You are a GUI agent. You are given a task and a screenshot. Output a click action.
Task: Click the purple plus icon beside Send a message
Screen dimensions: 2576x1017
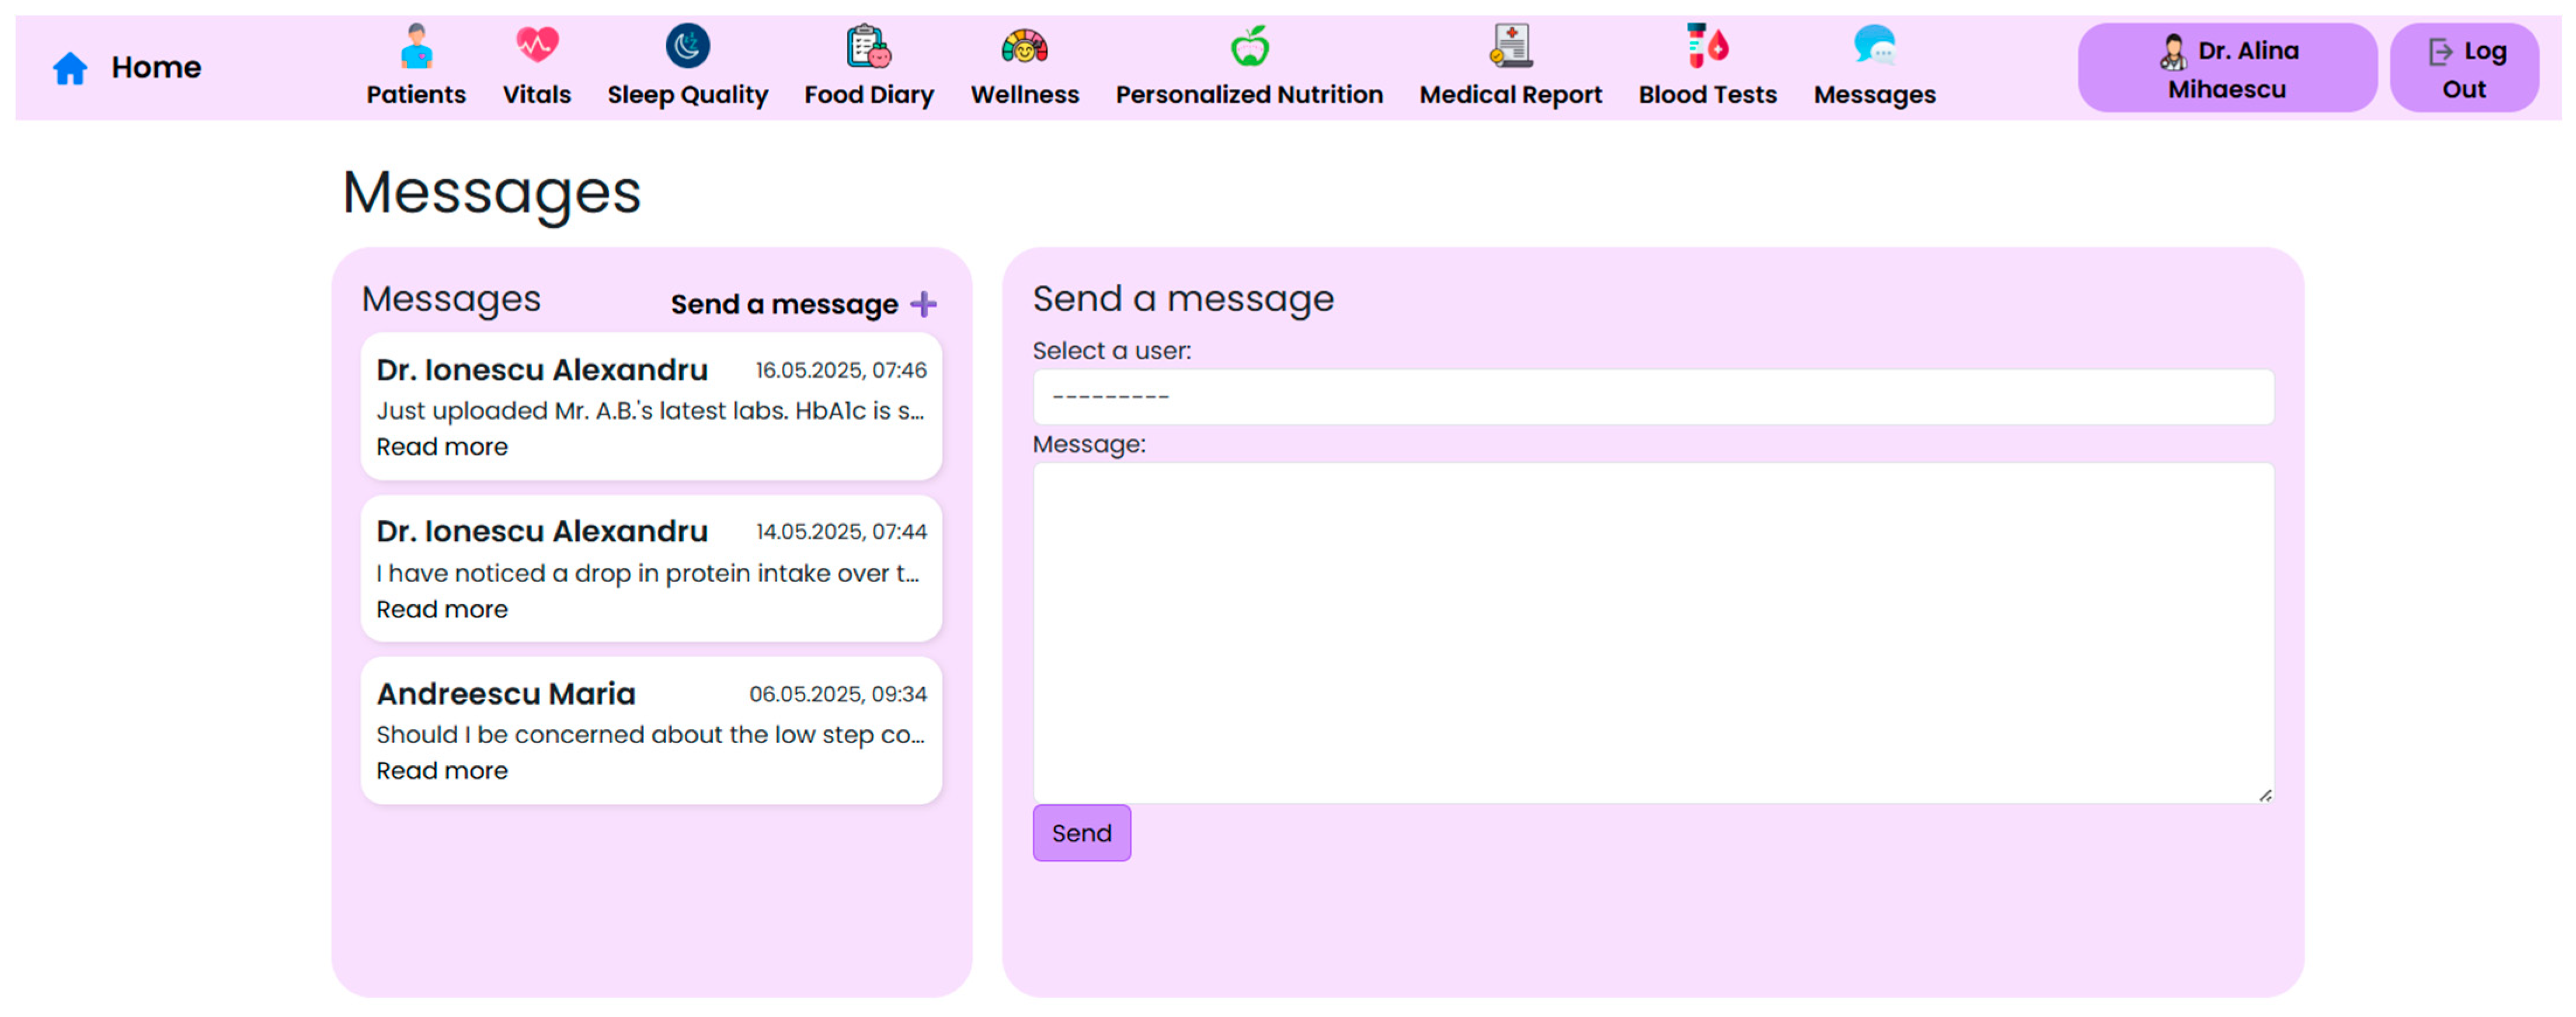click(924, 304)
